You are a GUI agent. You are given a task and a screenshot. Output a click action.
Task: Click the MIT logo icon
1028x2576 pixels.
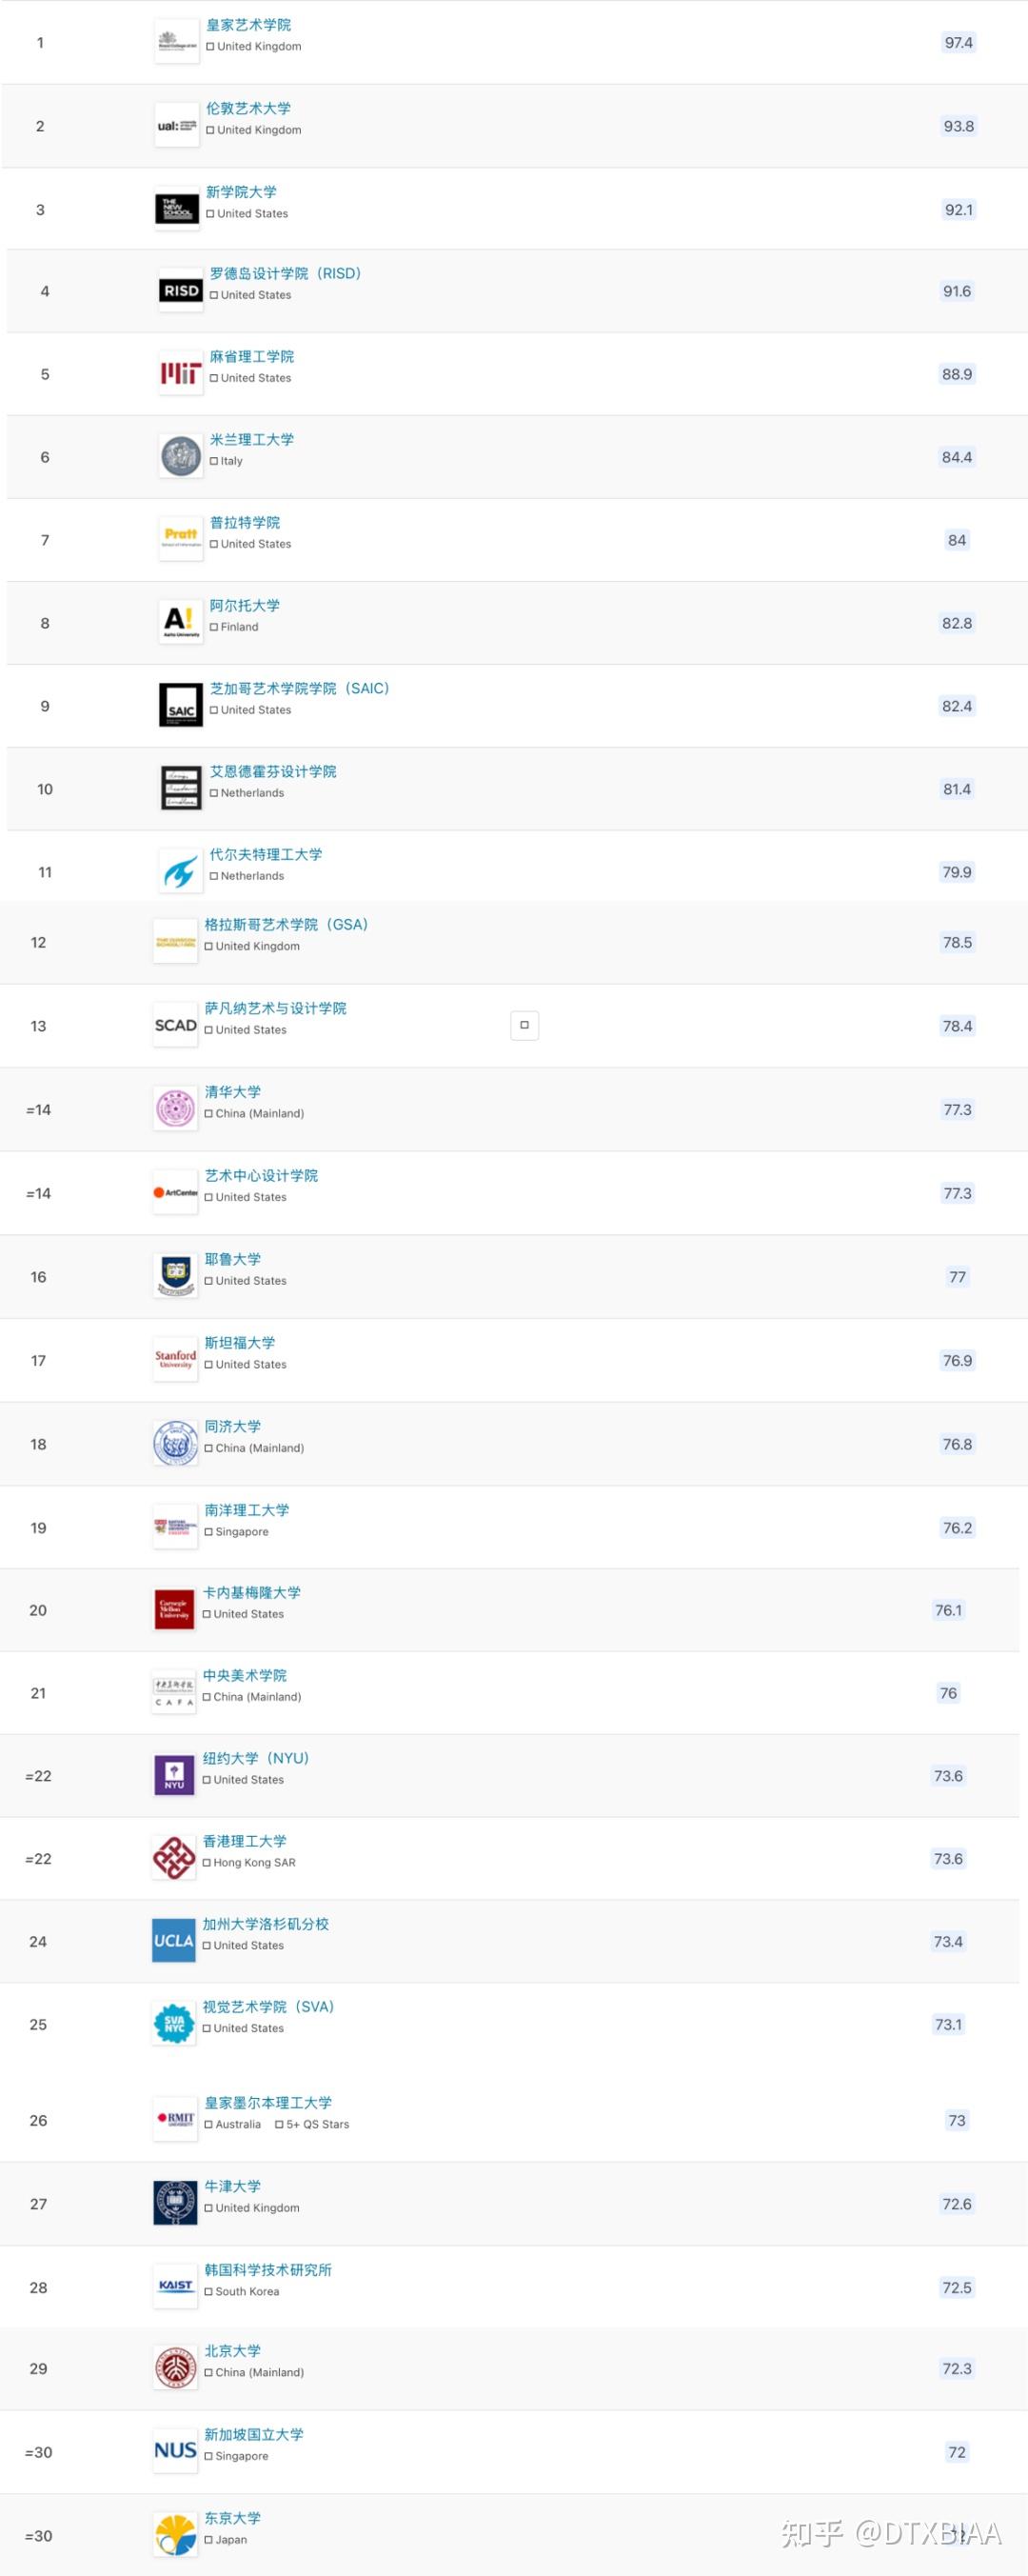point(181,374)
